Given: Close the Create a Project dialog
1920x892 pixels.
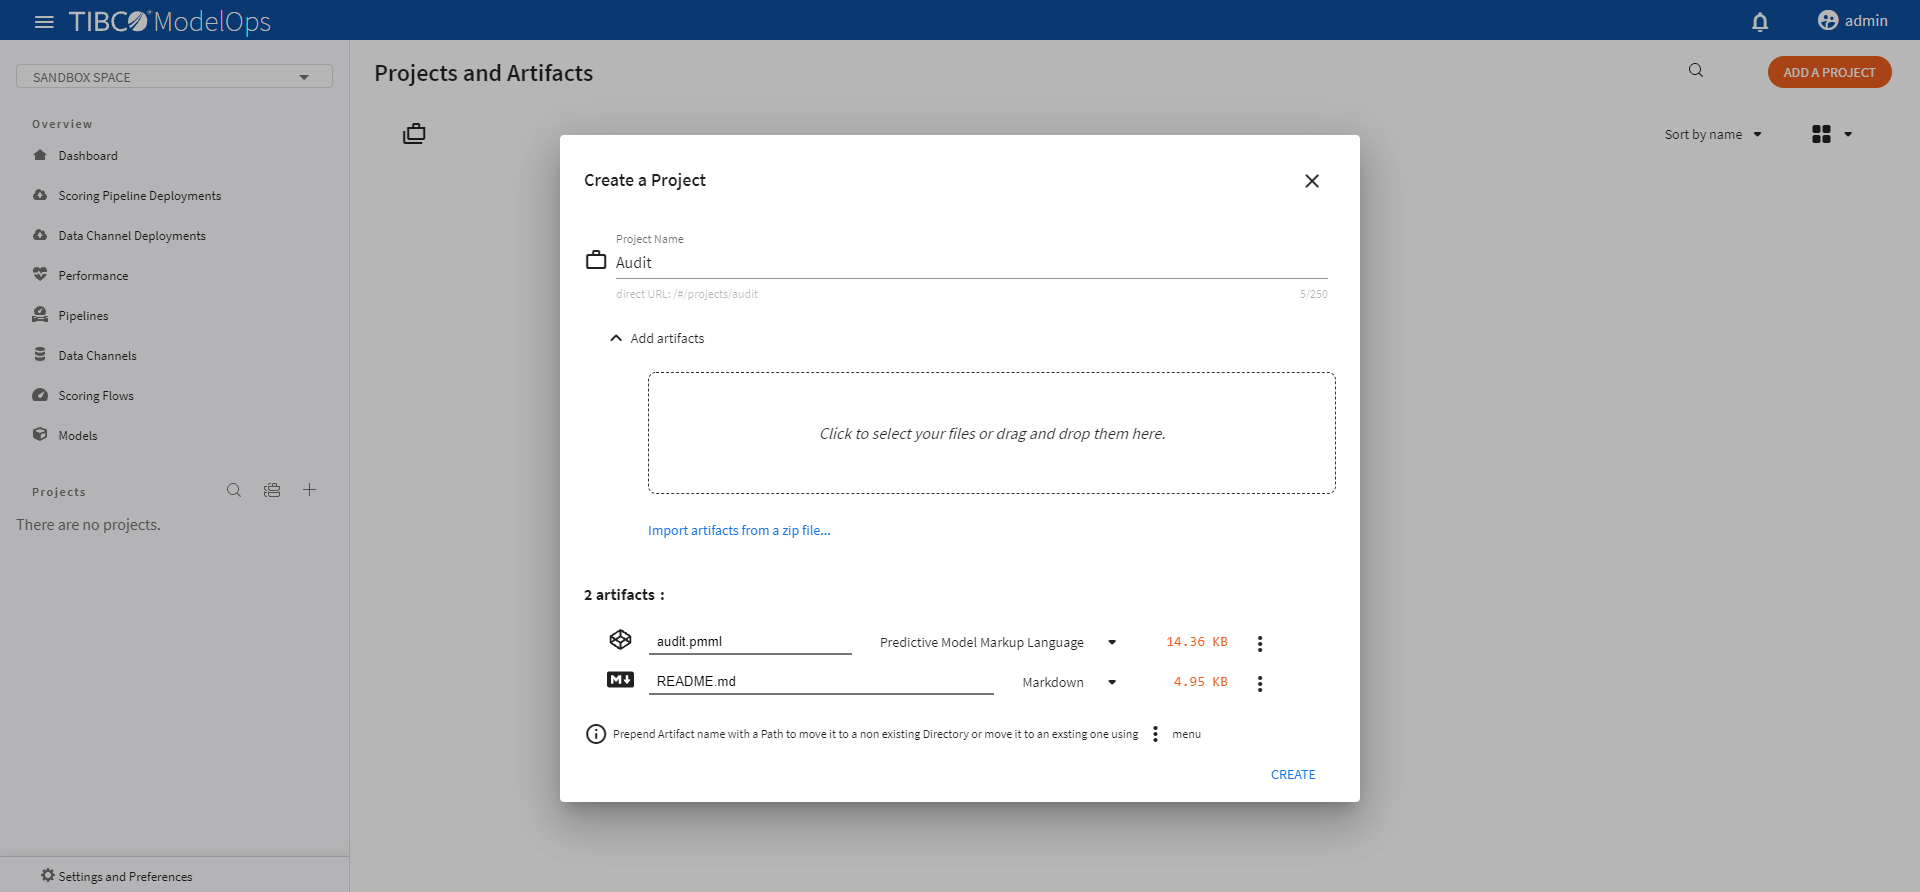Looking at the screenshot, I should (x=1312, y=181).
